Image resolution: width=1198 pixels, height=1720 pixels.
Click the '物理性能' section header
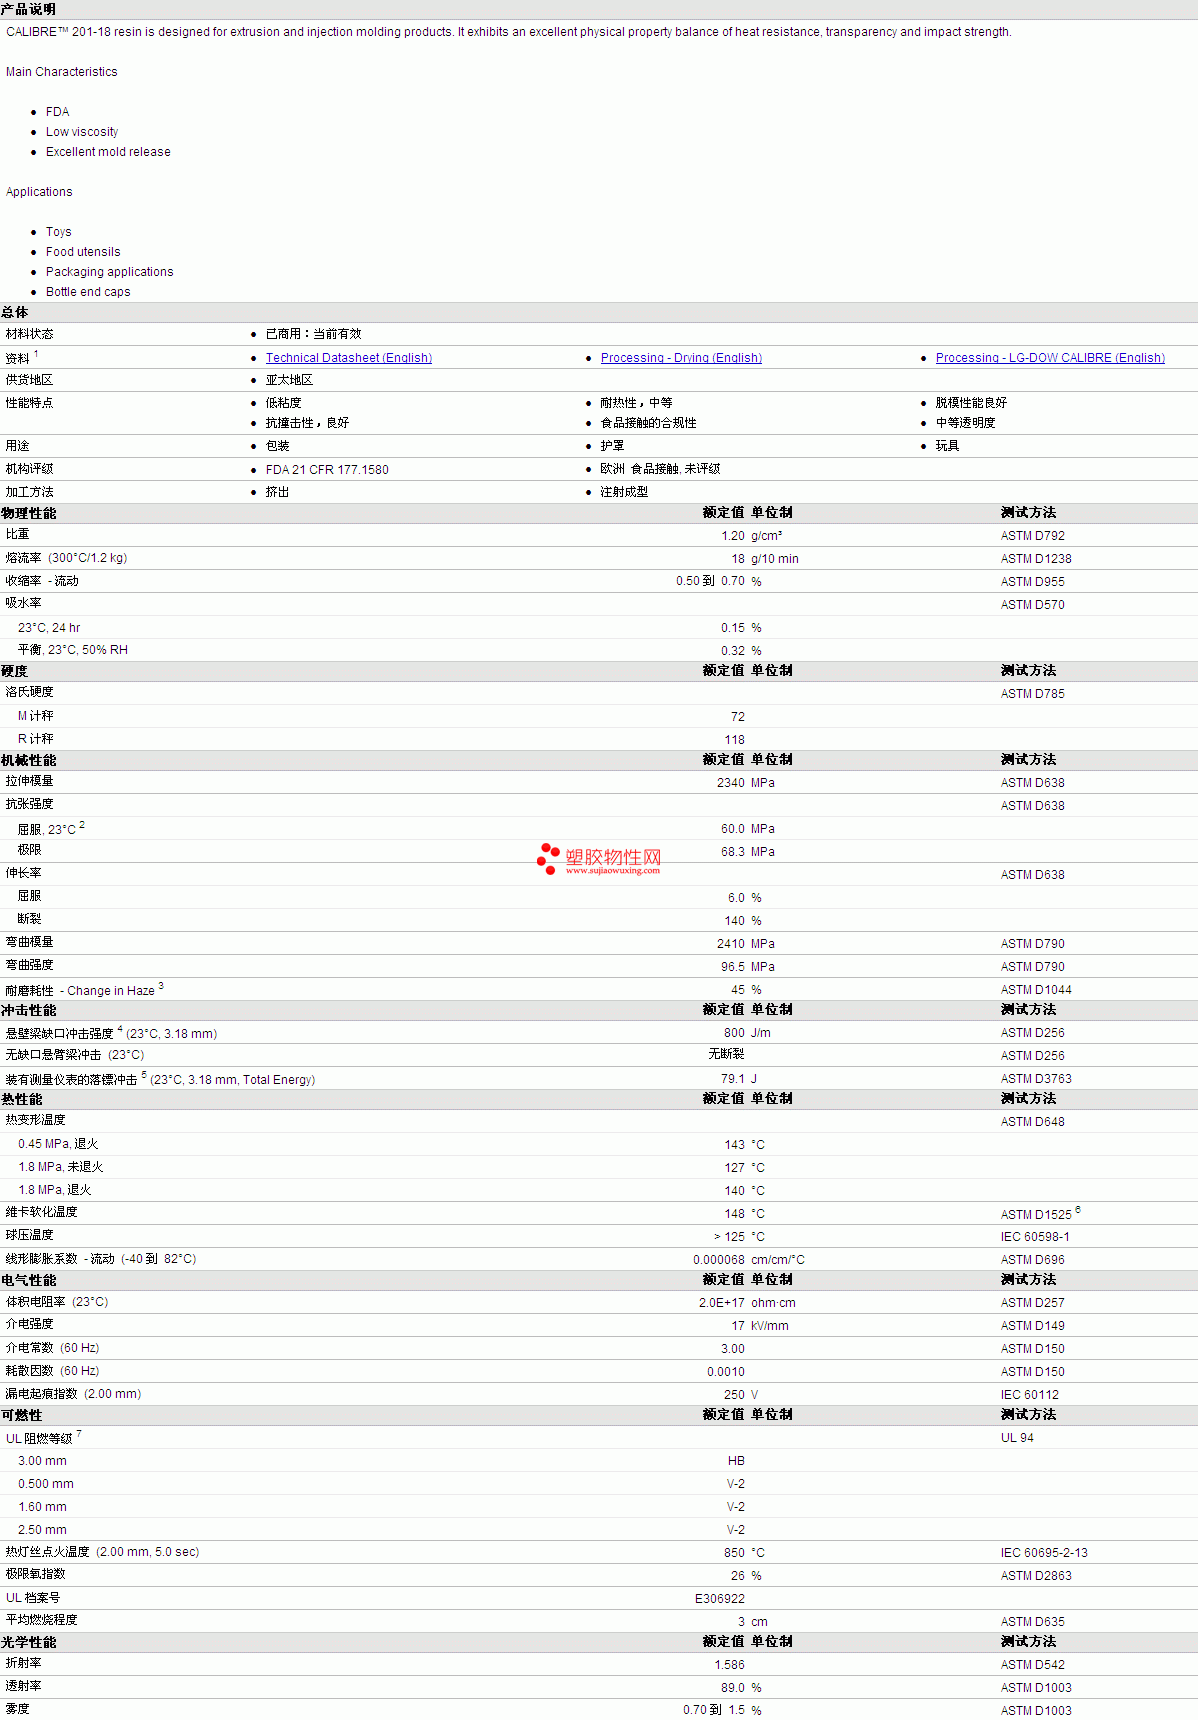[29, 513]
